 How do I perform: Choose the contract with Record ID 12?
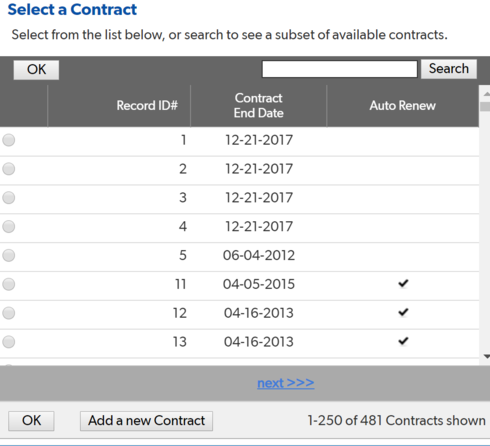pos(9,313)
